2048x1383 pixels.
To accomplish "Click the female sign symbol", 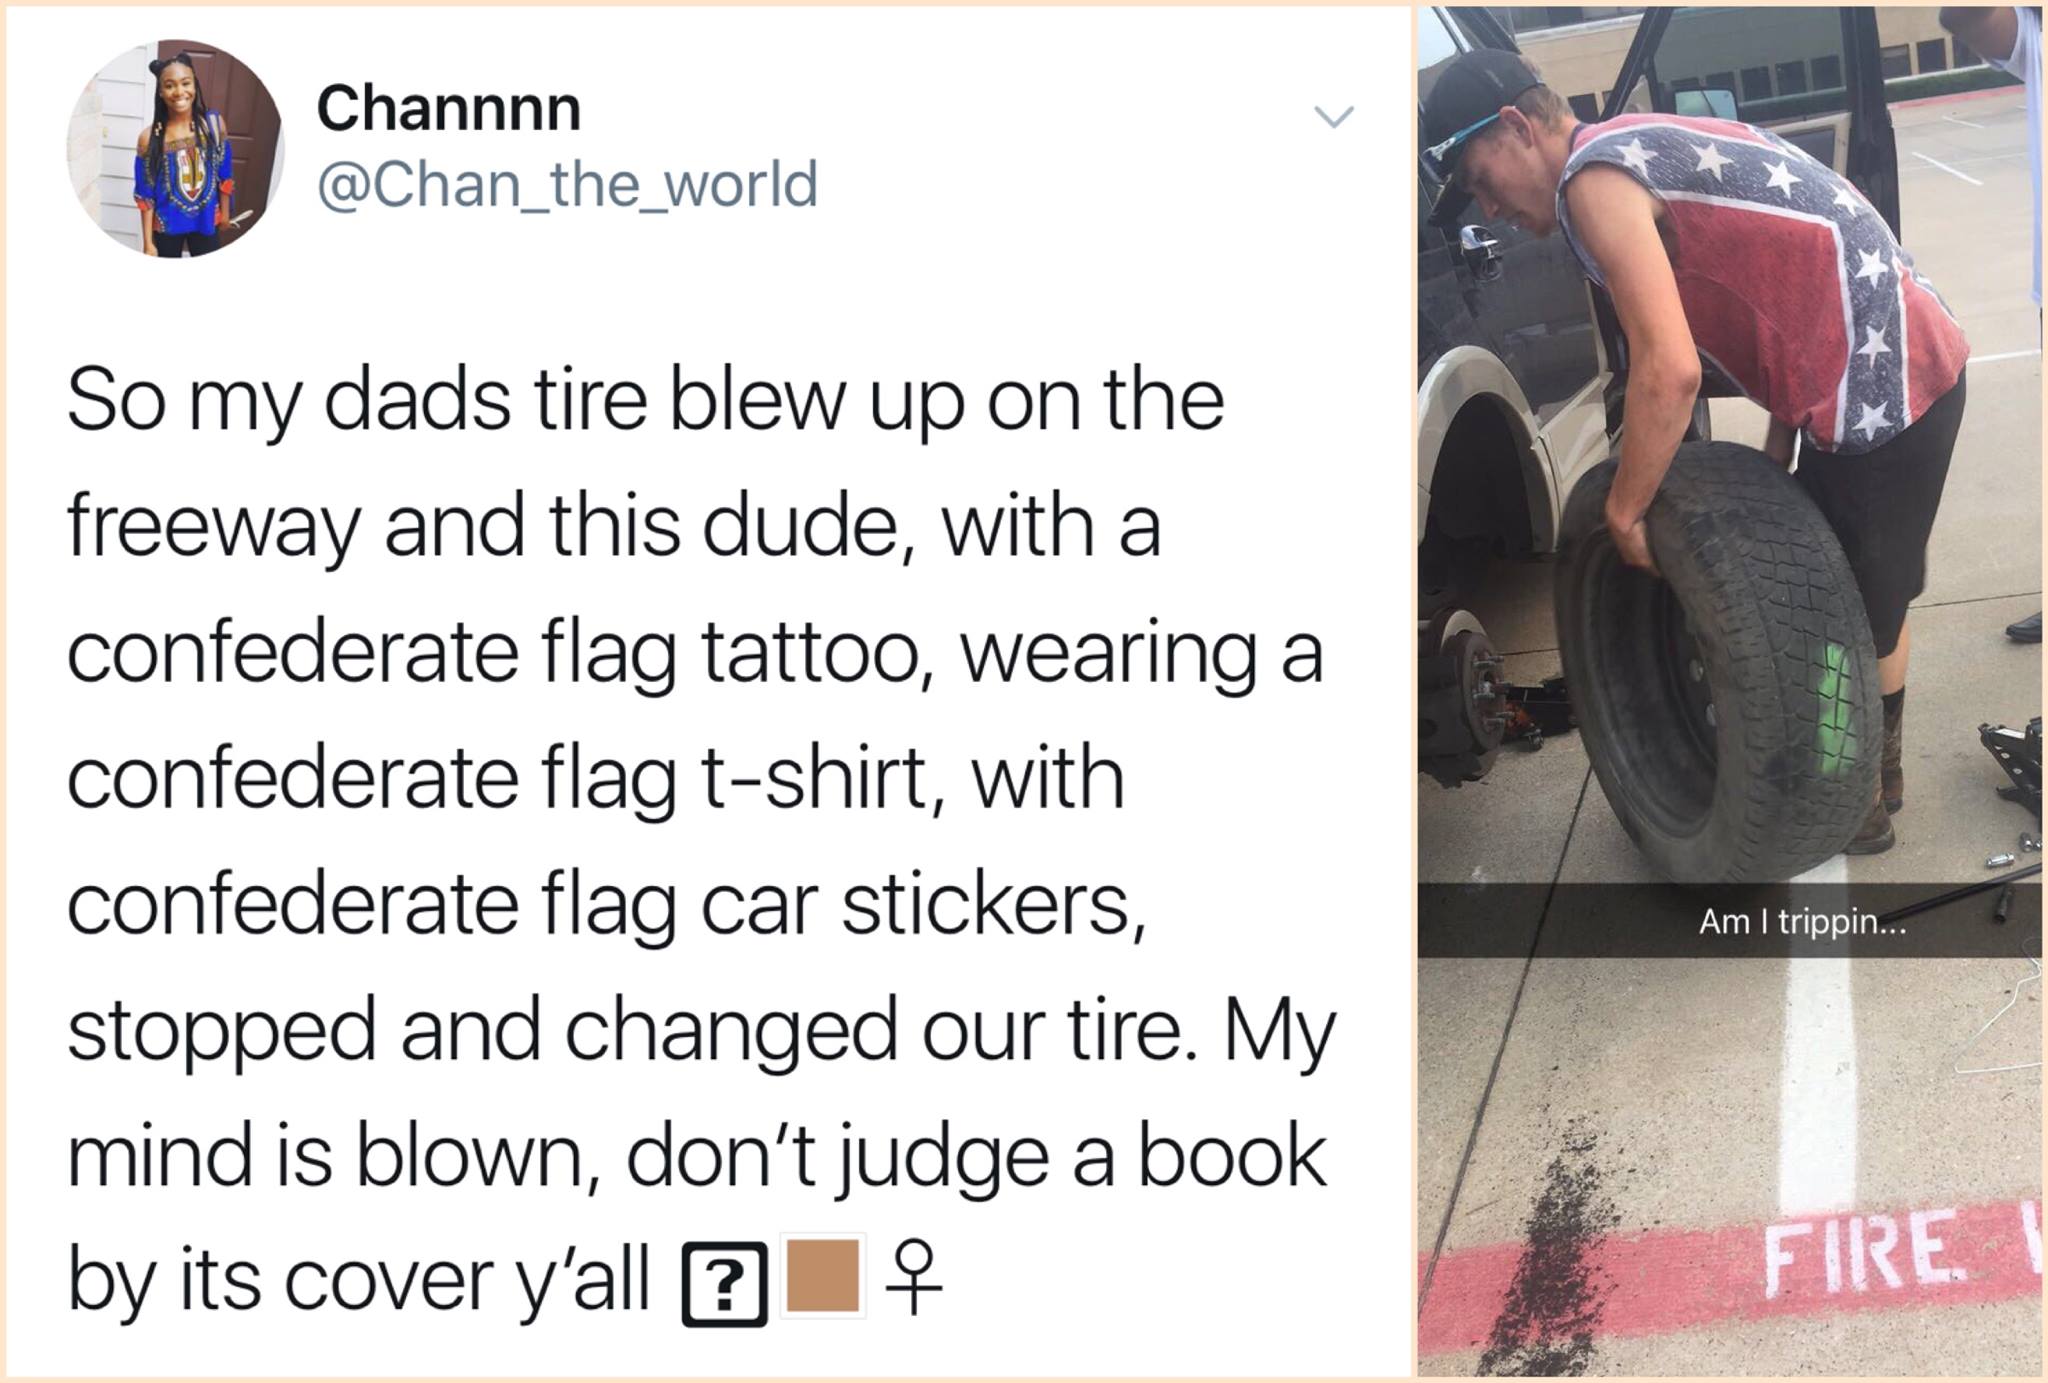I will [x=913, y=1279].
